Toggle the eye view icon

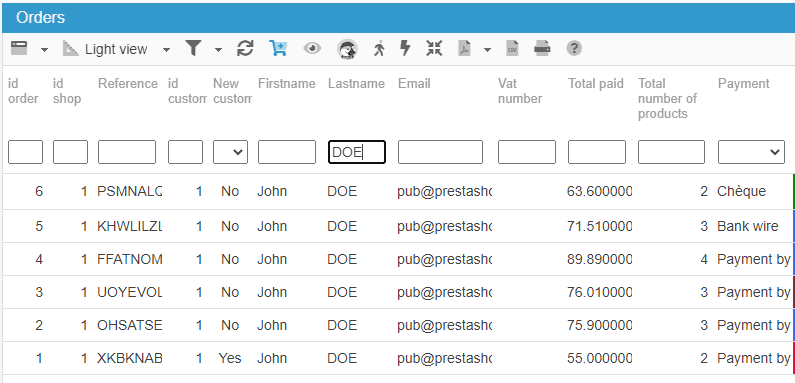[312, 48]
